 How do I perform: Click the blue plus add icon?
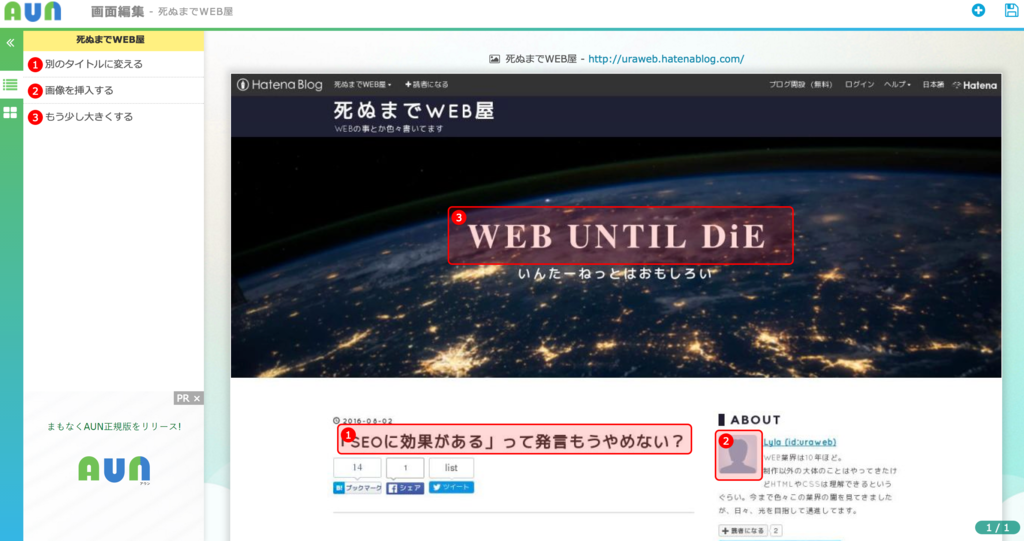coord(978,10)
